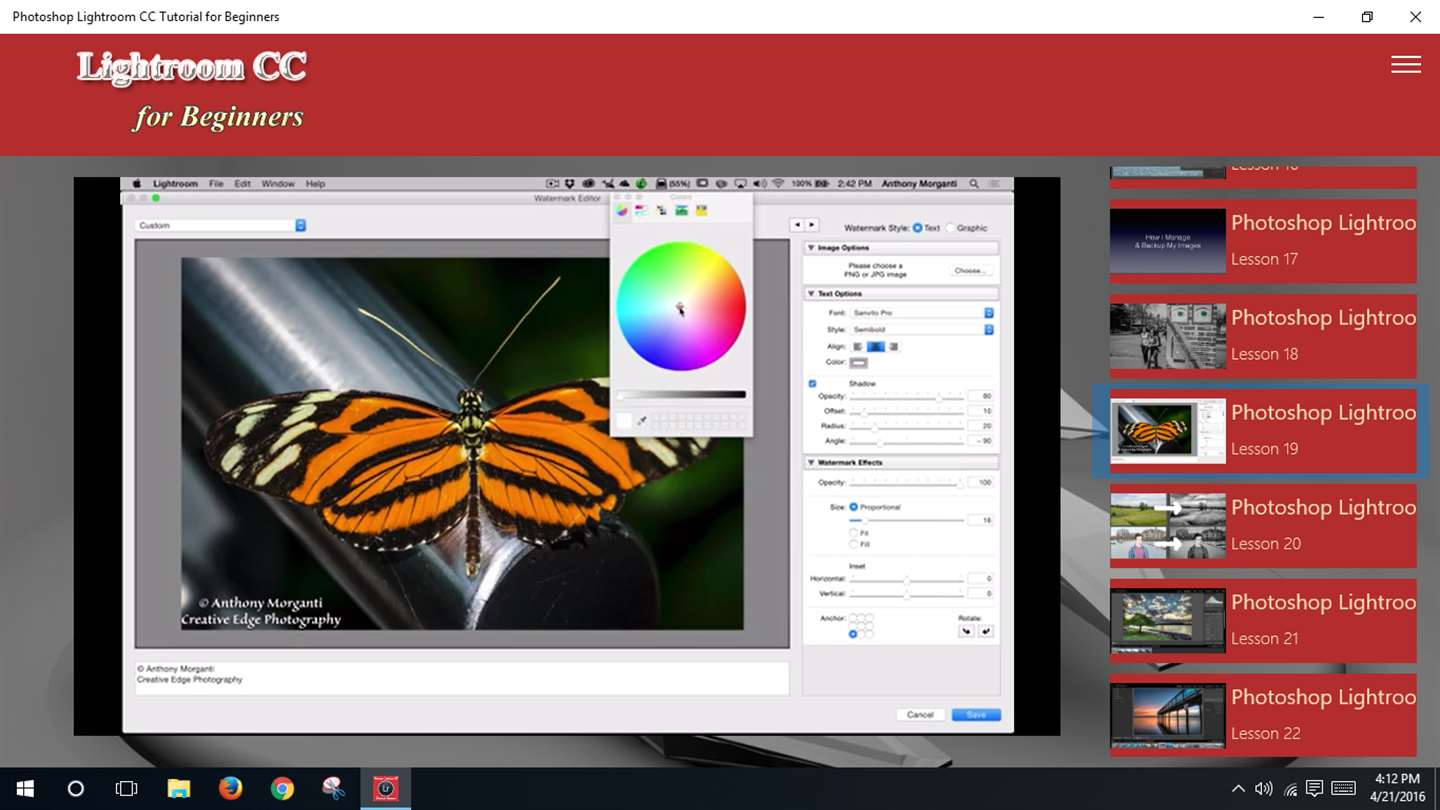Open File Explorer from the taskbar
Viewport: 1440px width, 810px height.
(178, 789)
